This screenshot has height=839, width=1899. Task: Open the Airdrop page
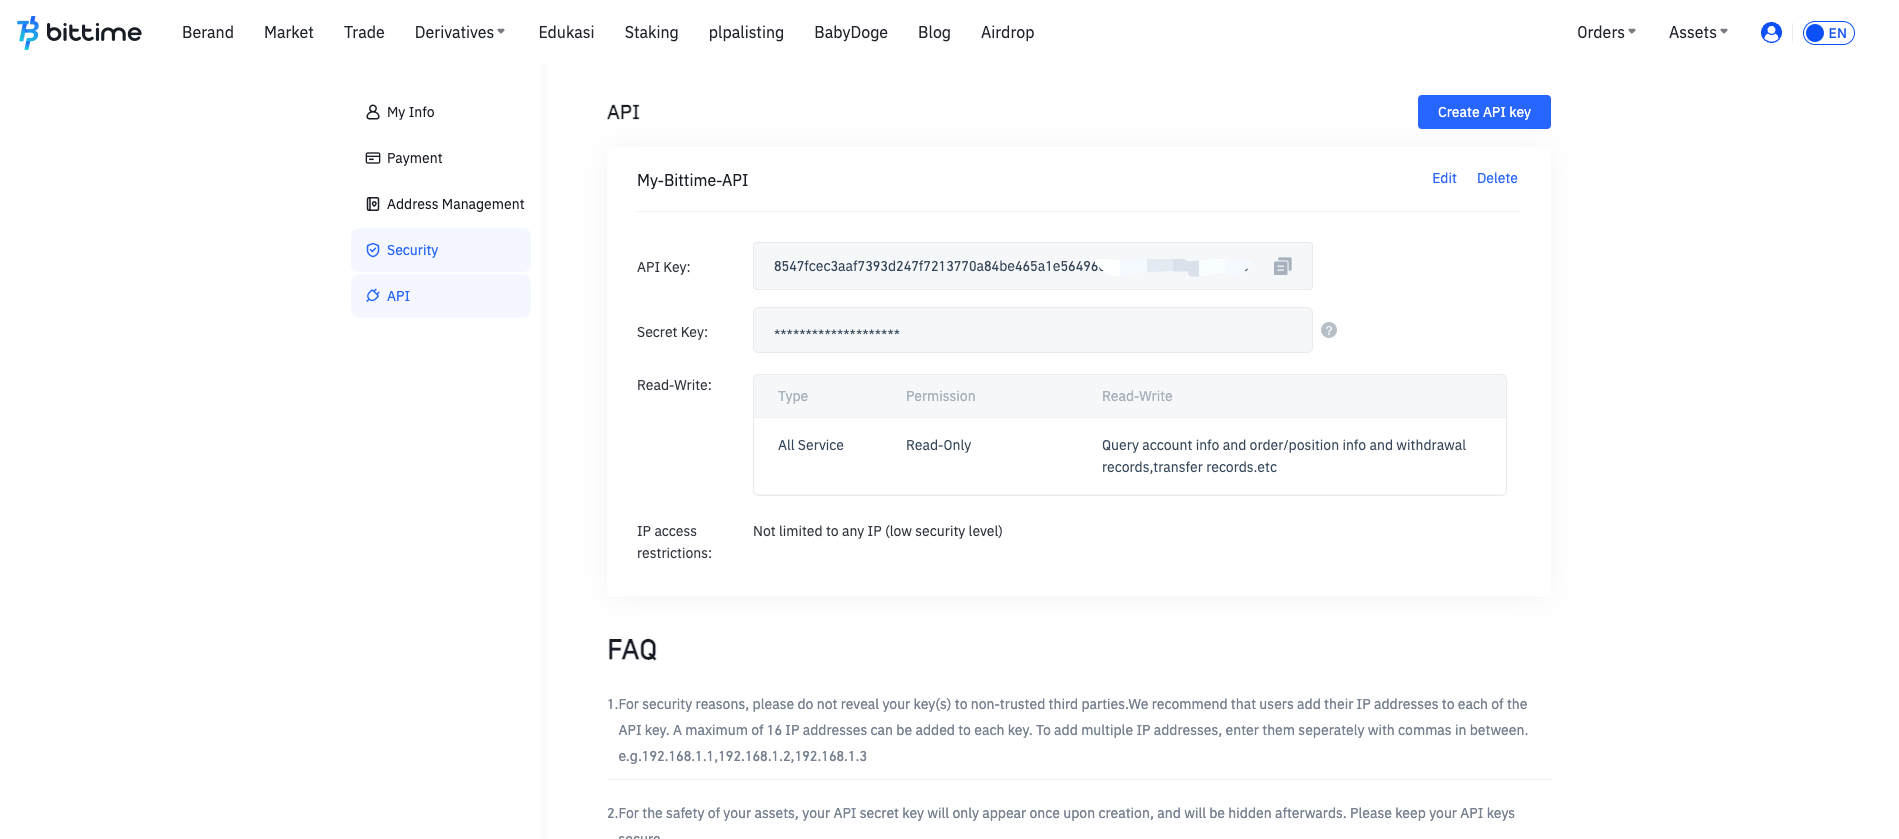point(1007,32)
